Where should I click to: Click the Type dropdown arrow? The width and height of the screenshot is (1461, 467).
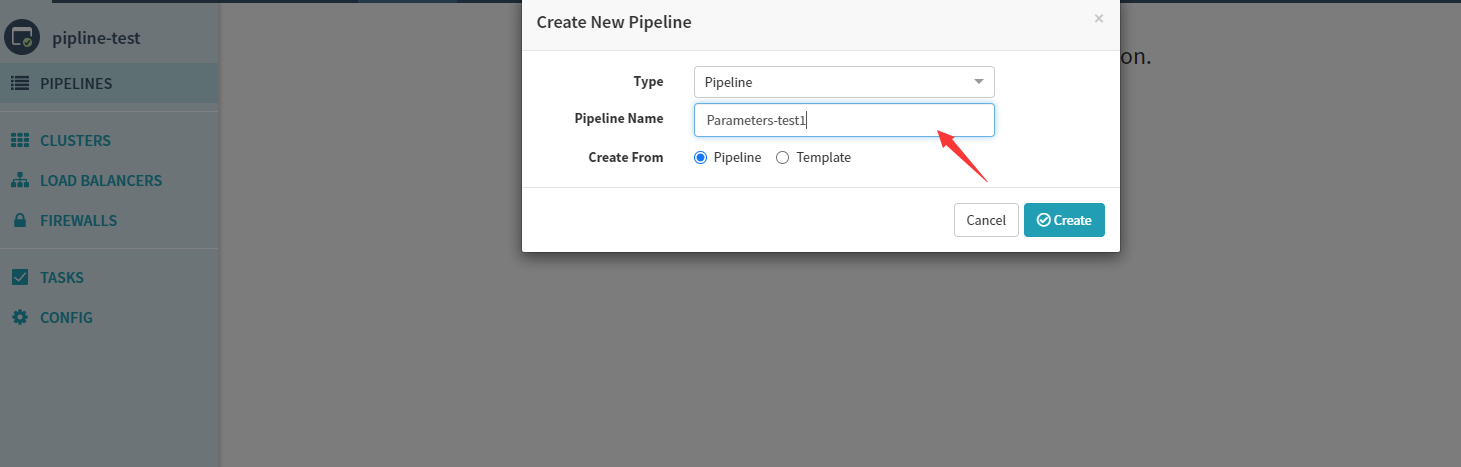(x=978, y=82)
